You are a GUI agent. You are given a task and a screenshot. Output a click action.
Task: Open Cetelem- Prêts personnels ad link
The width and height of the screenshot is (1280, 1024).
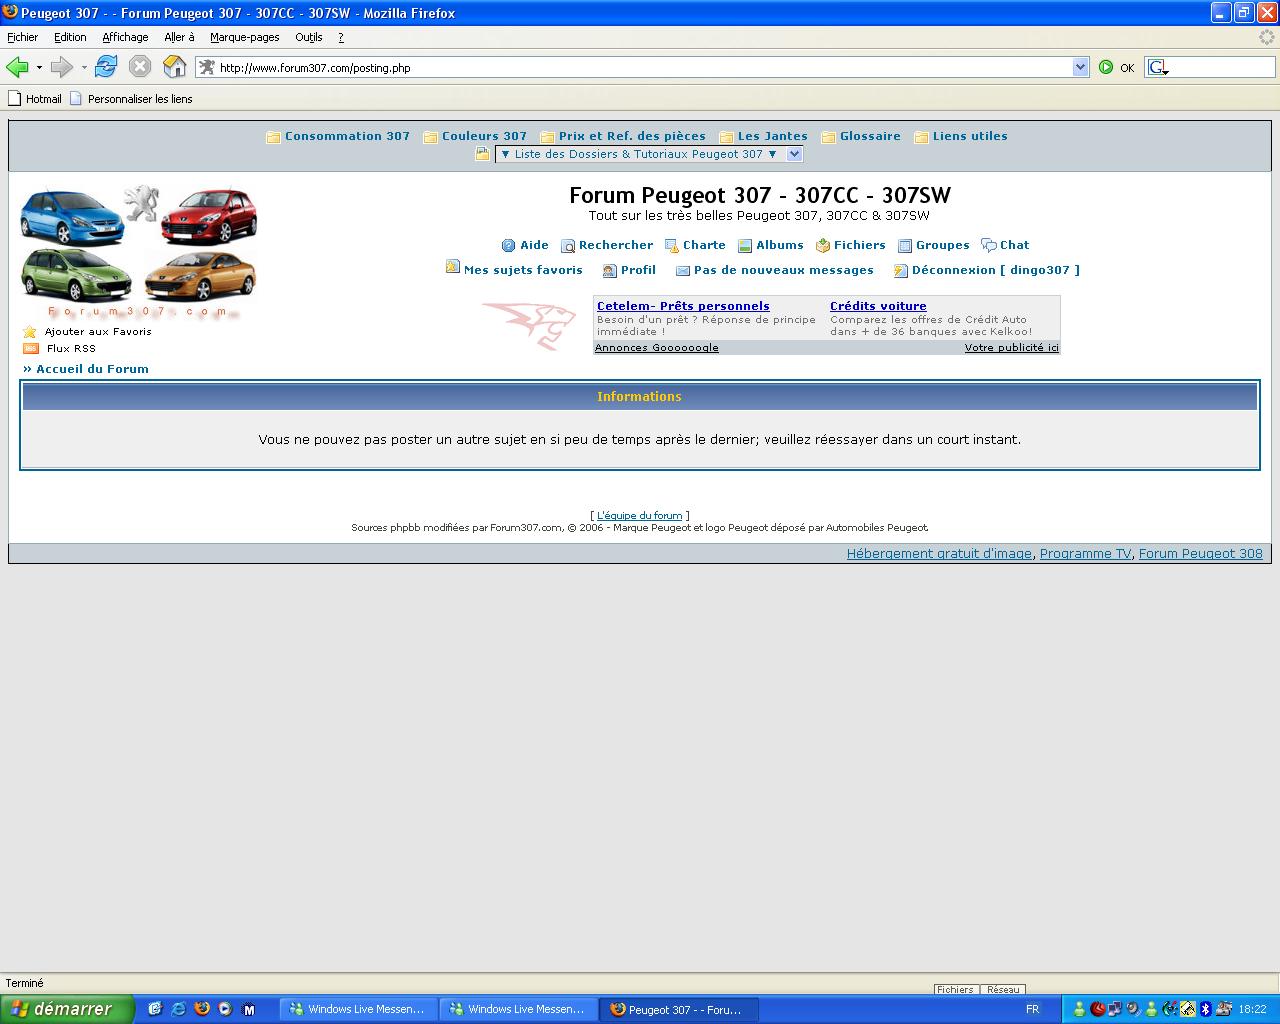683,306
